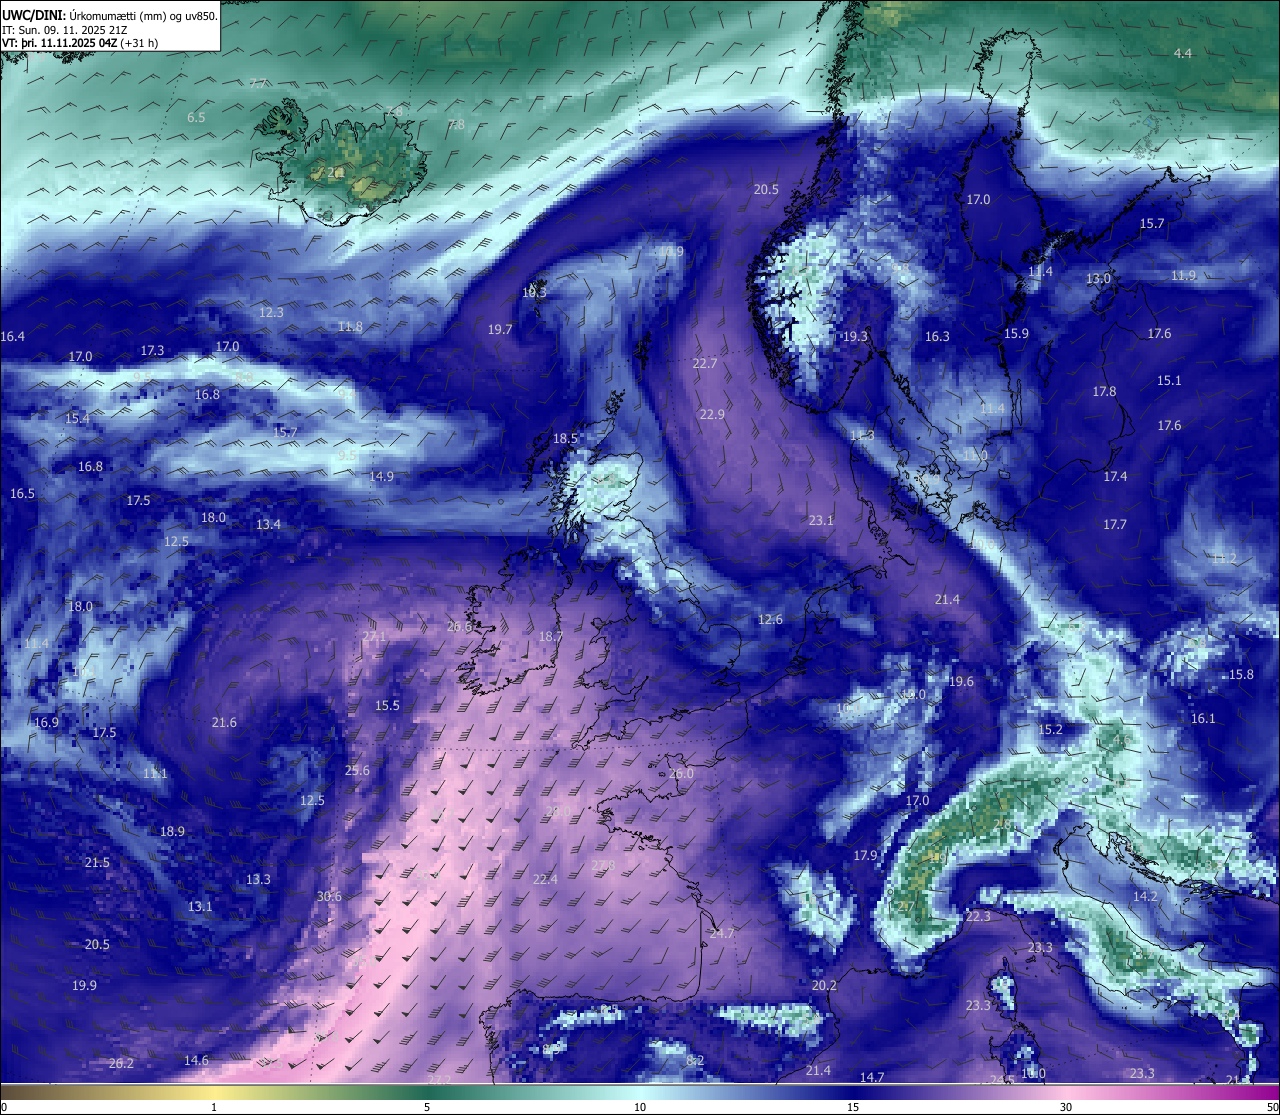Click the 16.3 value label
Viewport: 1280px width, 1115px height.
(937, 337)
